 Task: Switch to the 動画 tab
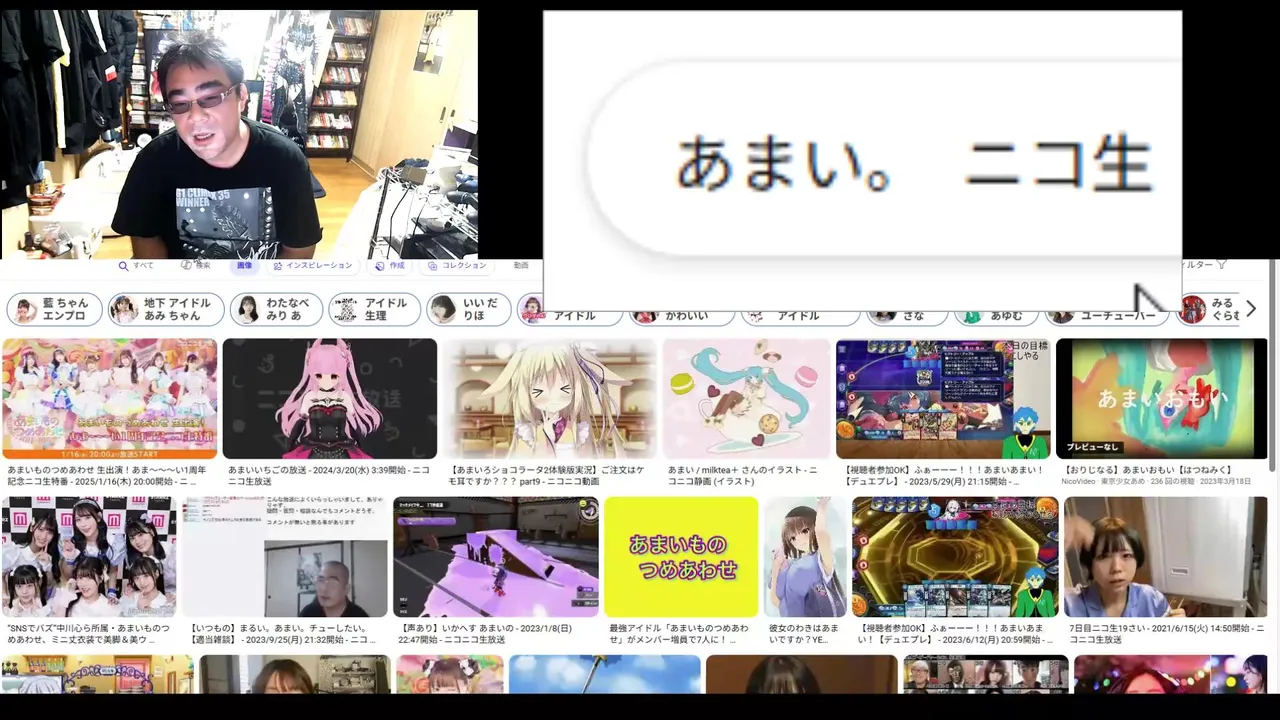pos(521,266)
